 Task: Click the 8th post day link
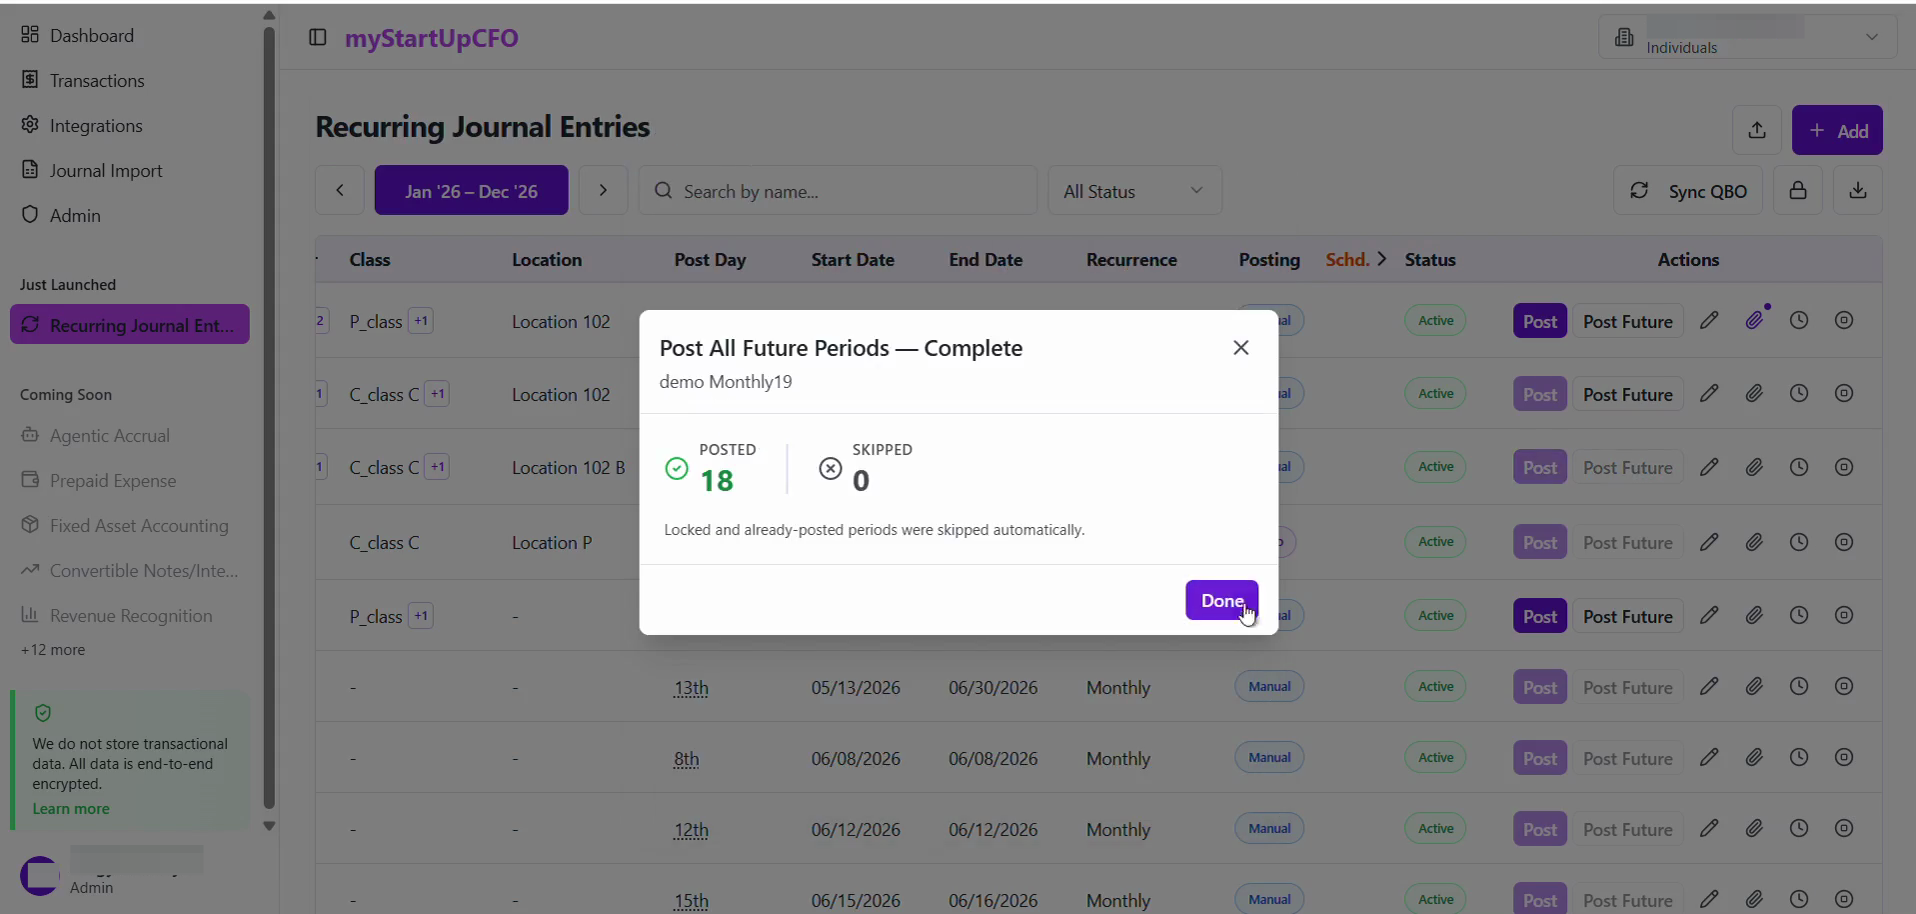(x=686, y=759)
